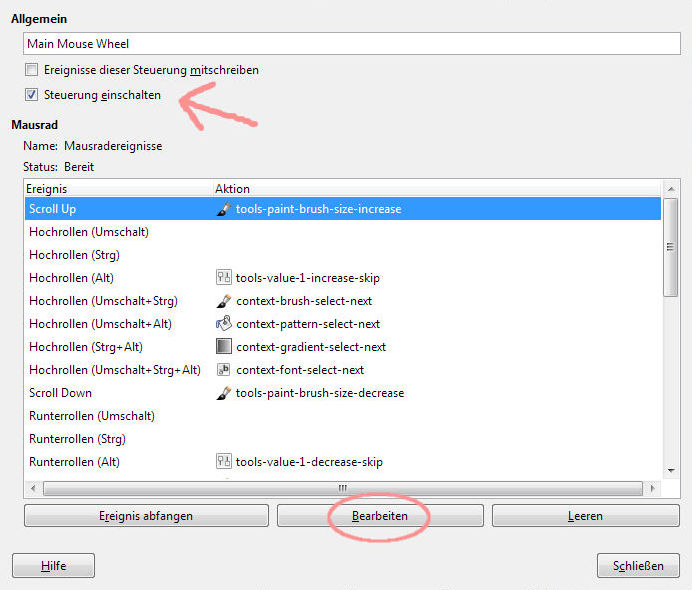The width and height of the screenshot is (692, 590).
Task: Click the 'context-gradient-select-next' action text
Action: point(311,347)
